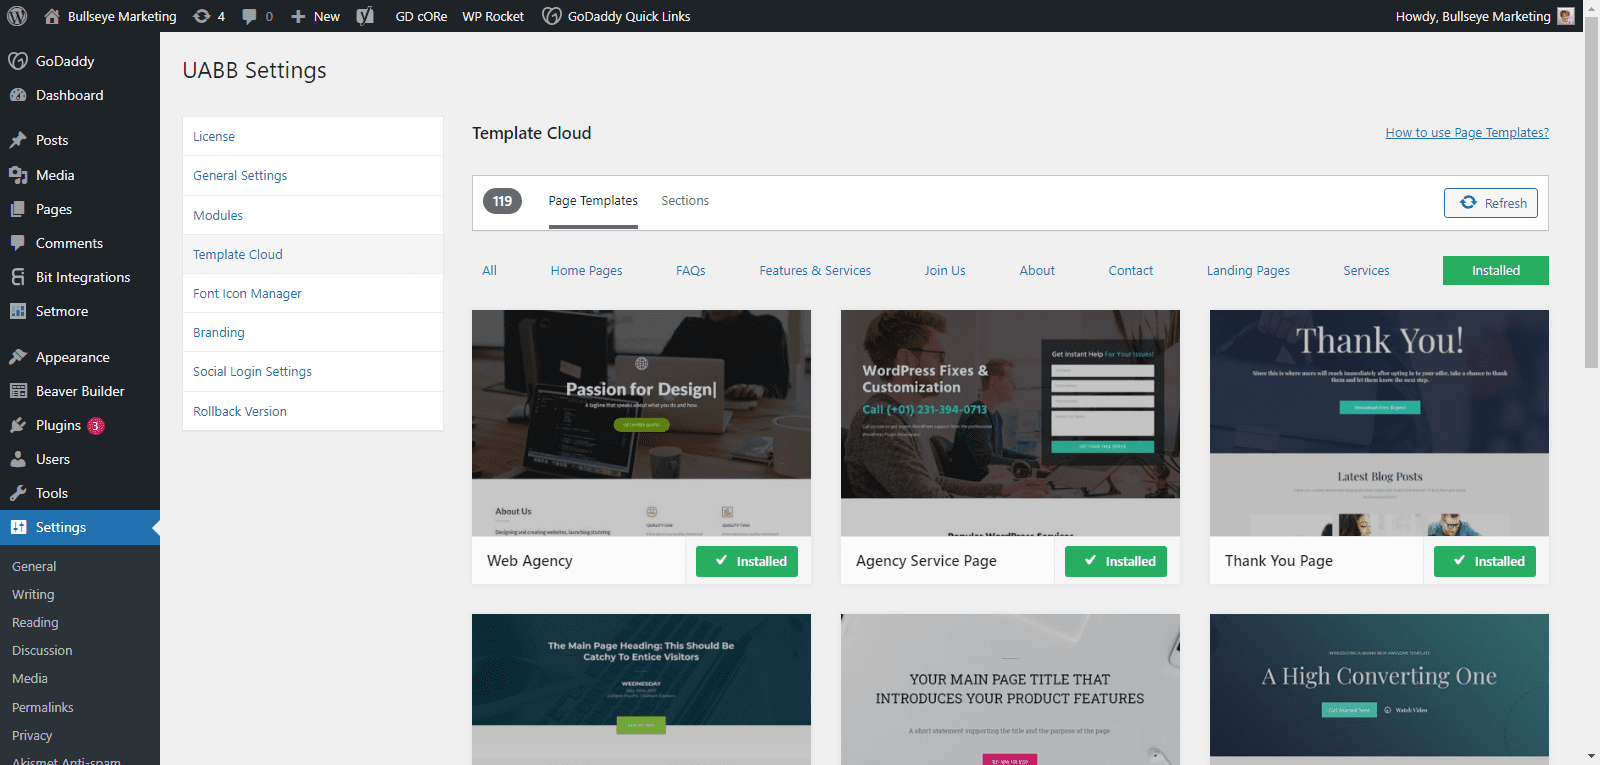Click the GoDaddy Quick Links logo icon

[x=552, y=16]
